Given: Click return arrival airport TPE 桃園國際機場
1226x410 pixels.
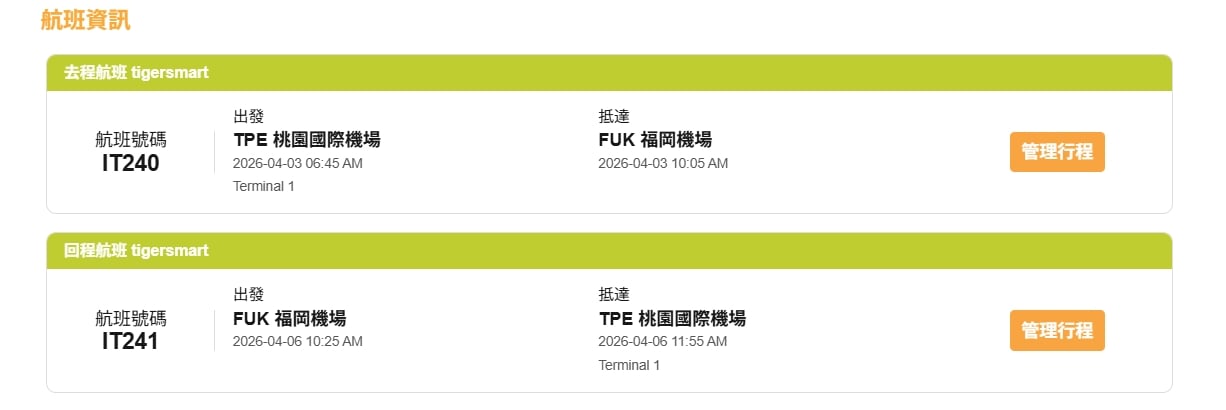Looking at the screenshot, I should pyautogui.click(x=672, y=319).
